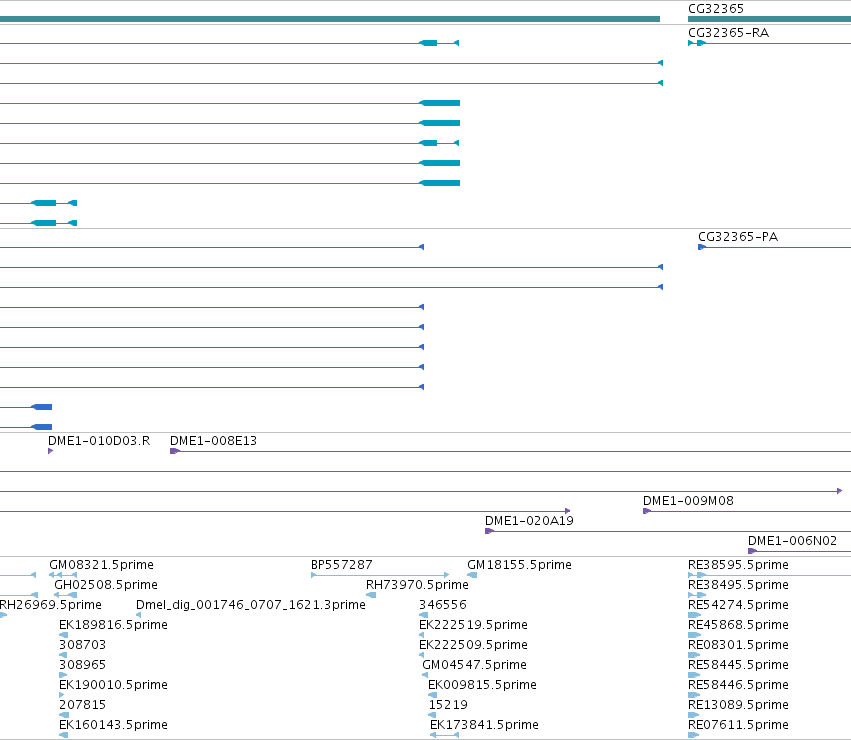This screenshot has width=851, height=740.
Task: Click the BP557287 EST feature line
Action: (380, 575)
